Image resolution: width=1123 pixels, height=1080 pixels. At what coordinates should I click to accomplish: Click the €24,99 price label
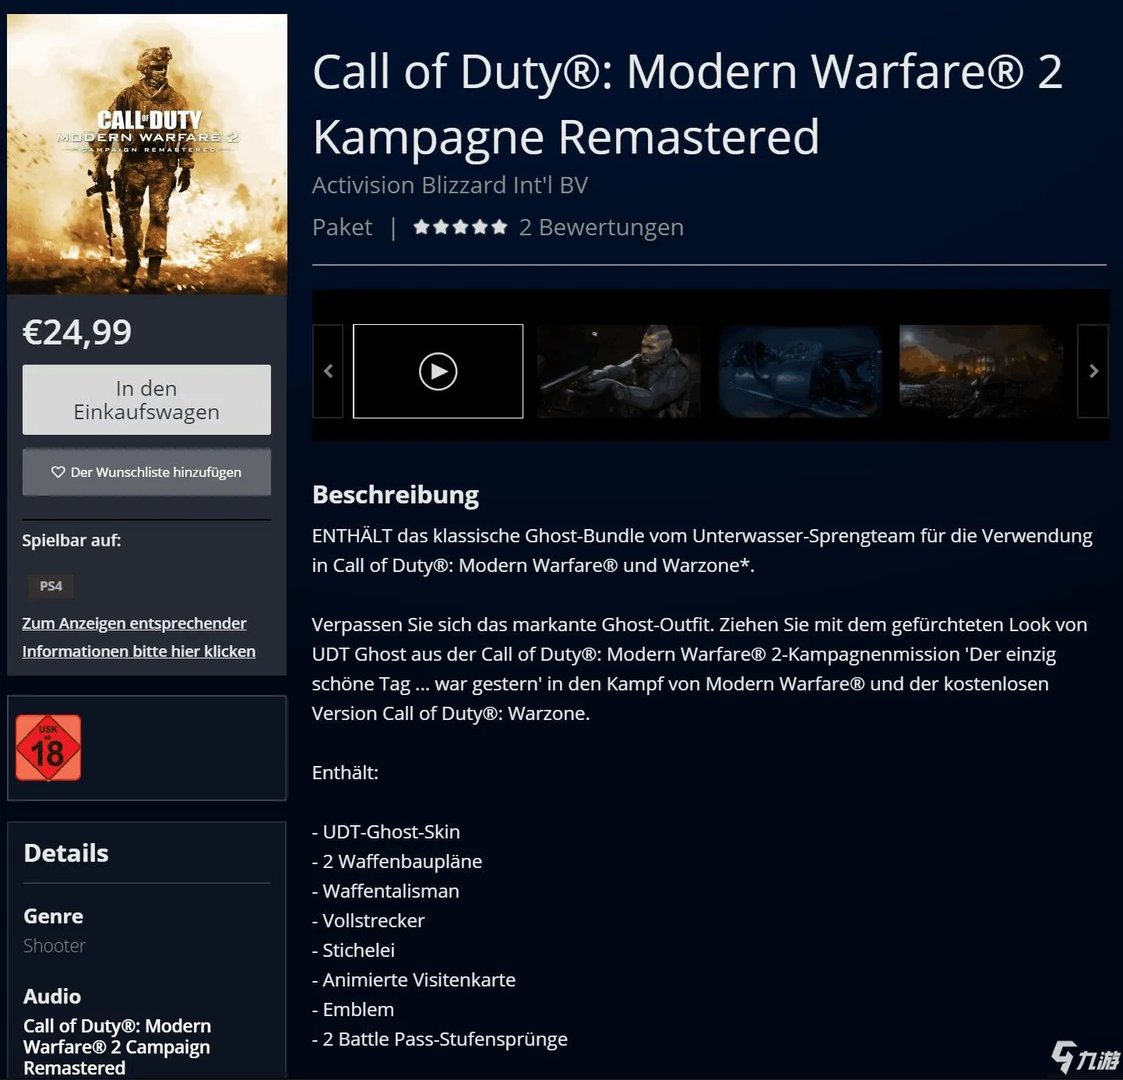77,332
